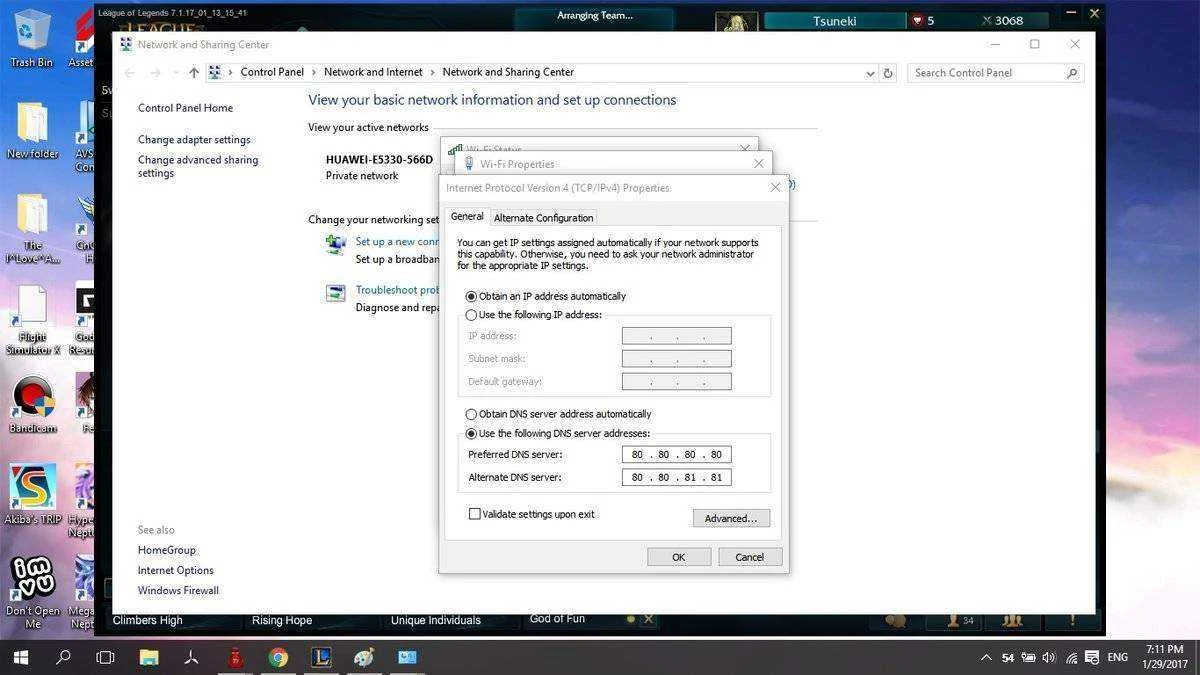This screenshot has height=675, width=1200.
Task: Expand the chevron after Control Panel breadcrumb
Action: click(314, 72)
